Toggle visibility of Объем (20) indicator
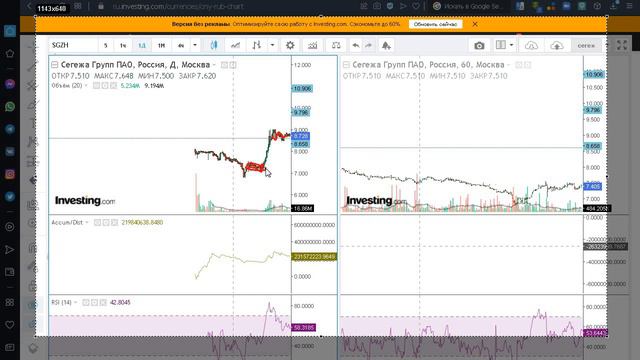Screen dimensions: 640x360 (96, 86)
